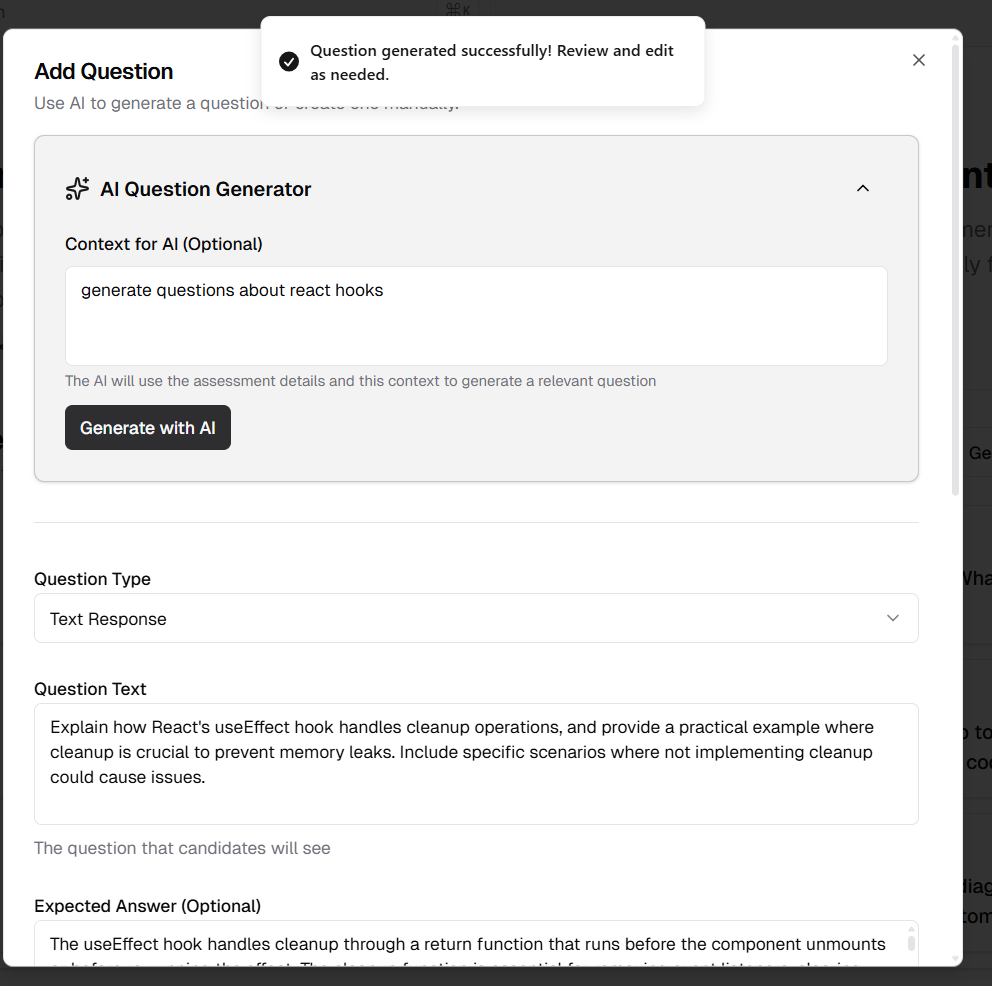Close the Add Question dialog
This screenshot has width=992, height=986.
[x=919, y=60]
